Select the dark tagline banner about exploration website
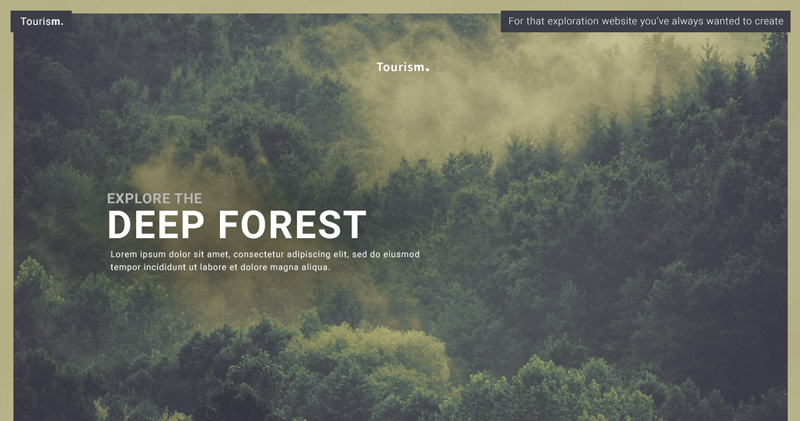 [x=645, y=21]
